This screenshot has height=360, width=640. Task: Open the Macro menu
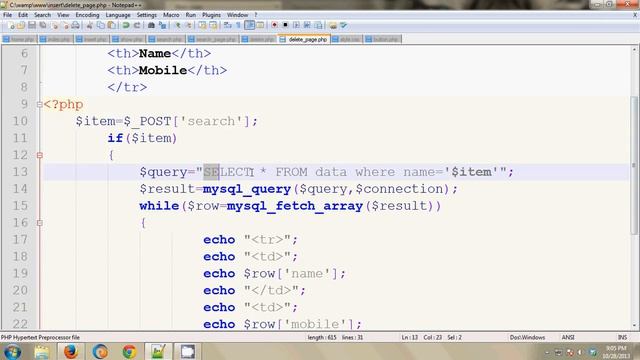[171, 15]
